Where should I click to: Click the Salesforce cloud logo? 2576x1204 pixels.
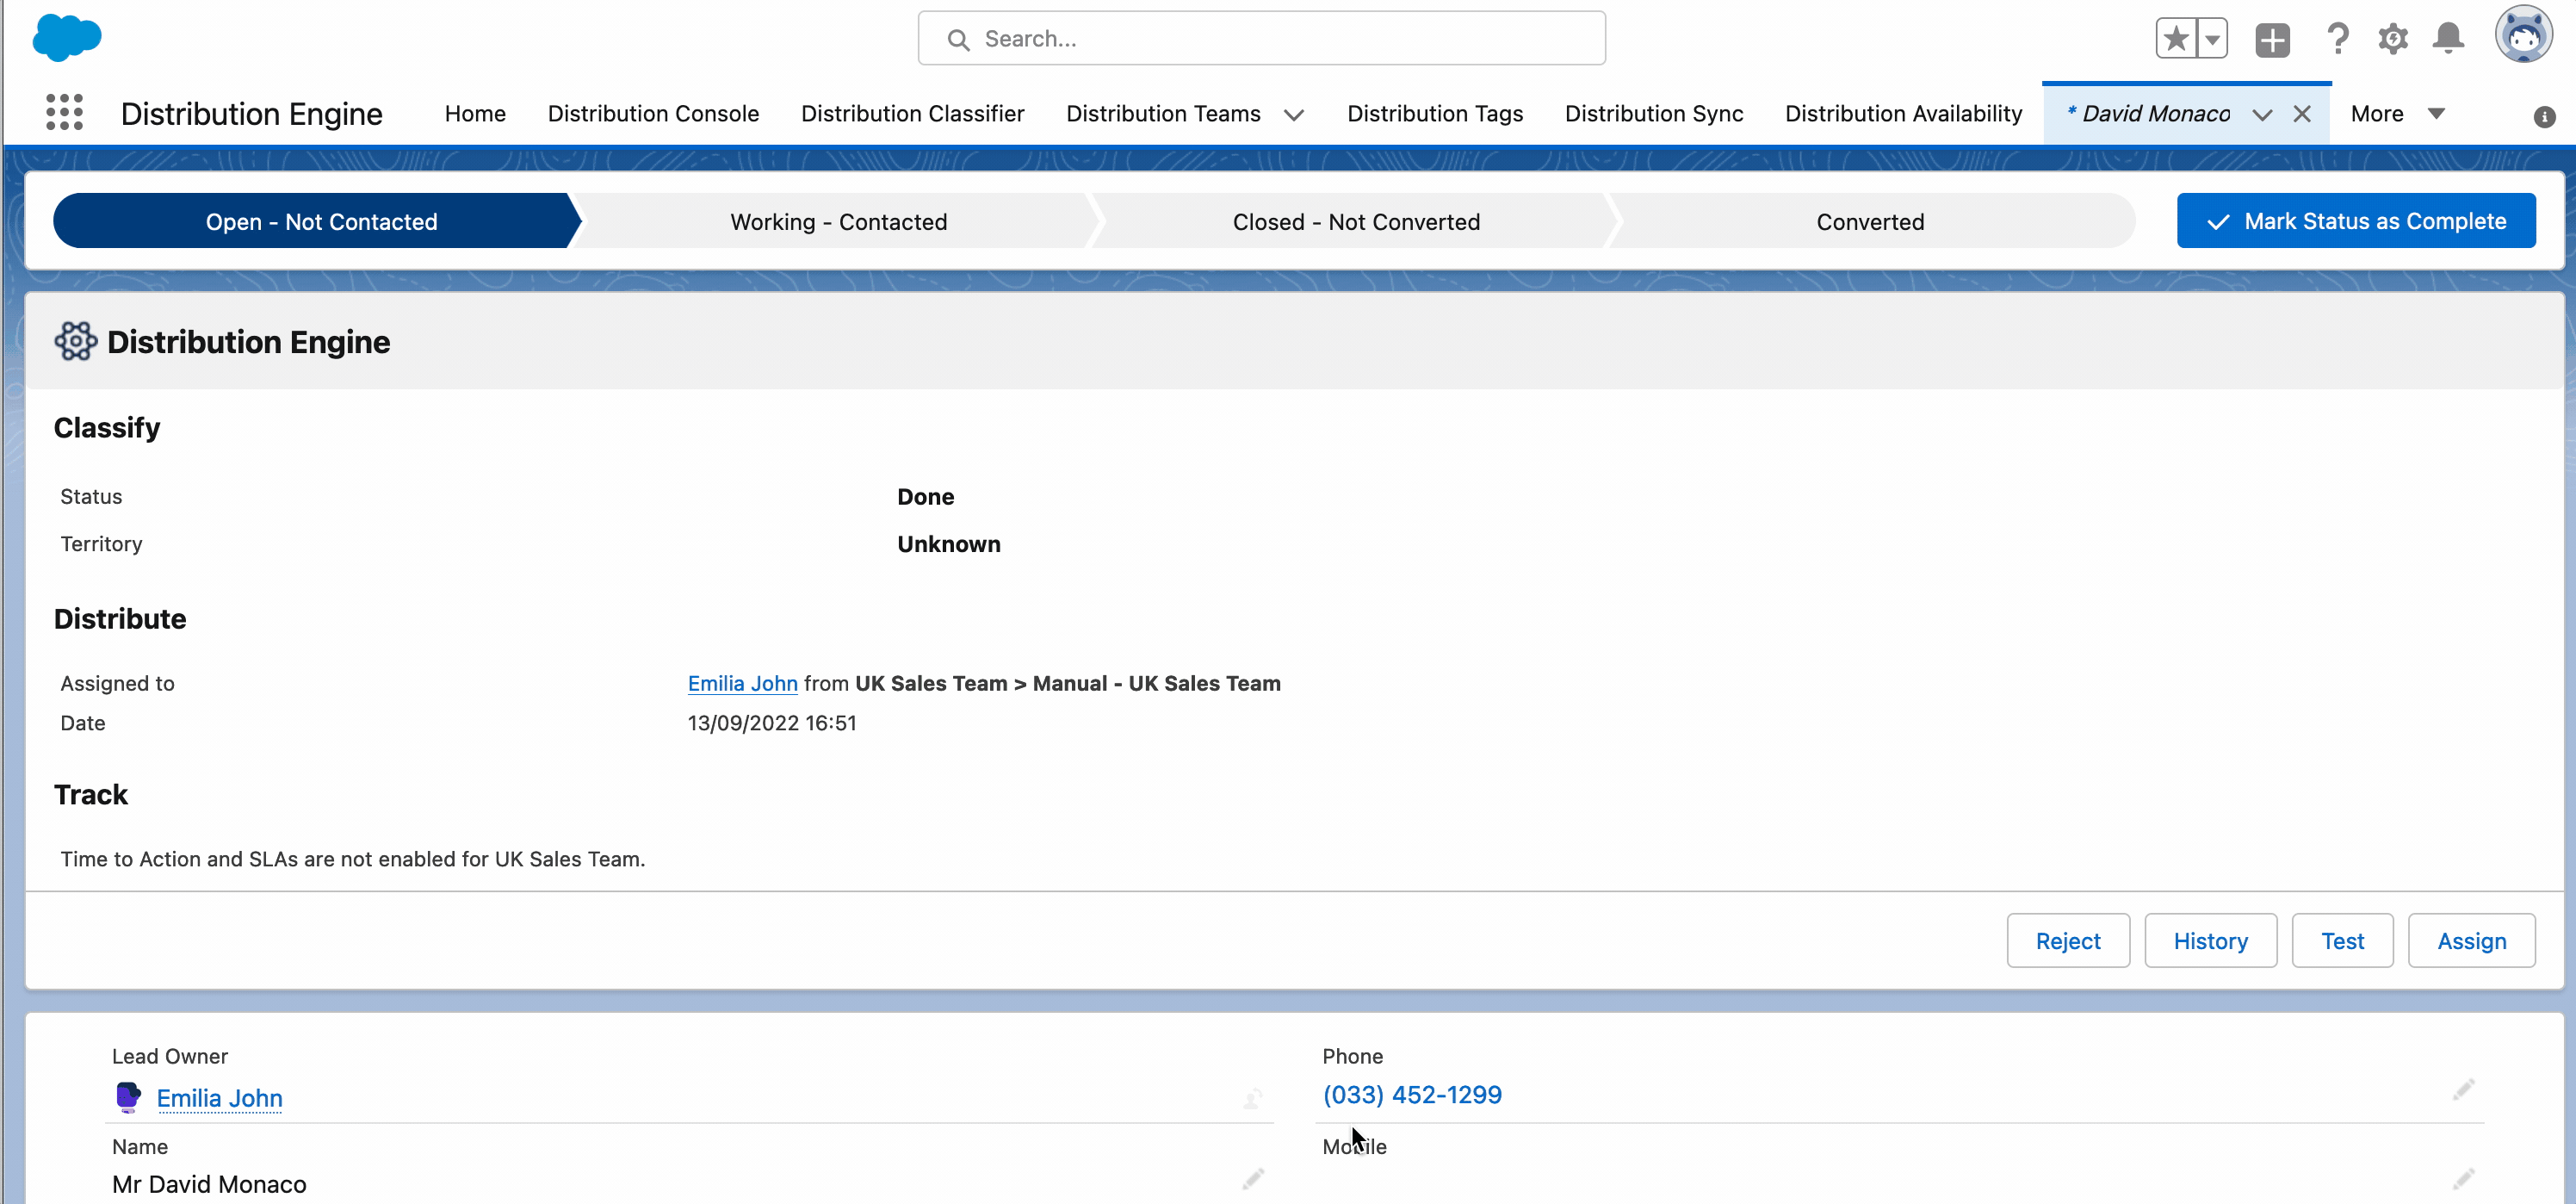click(67, 38)
